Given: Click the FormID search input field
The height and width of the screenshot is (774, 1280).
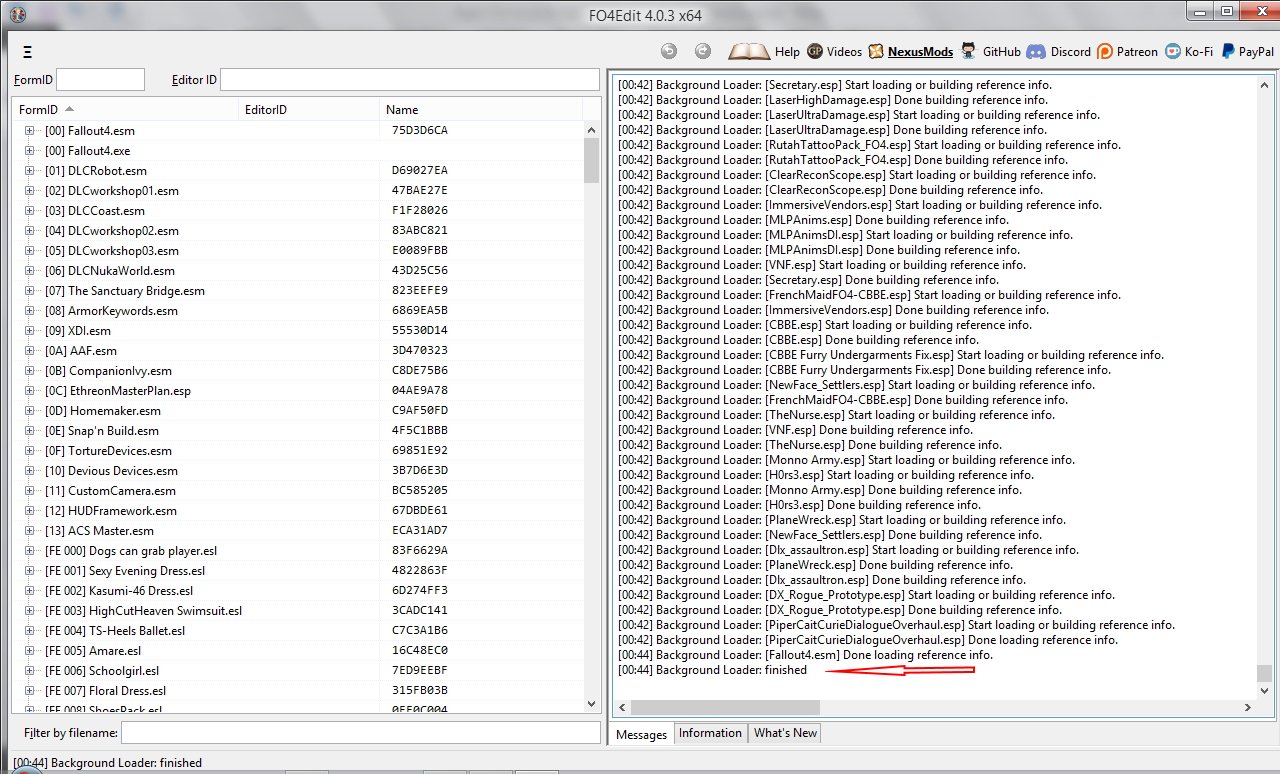Looking at the screenshot, I should coord(100,80).
